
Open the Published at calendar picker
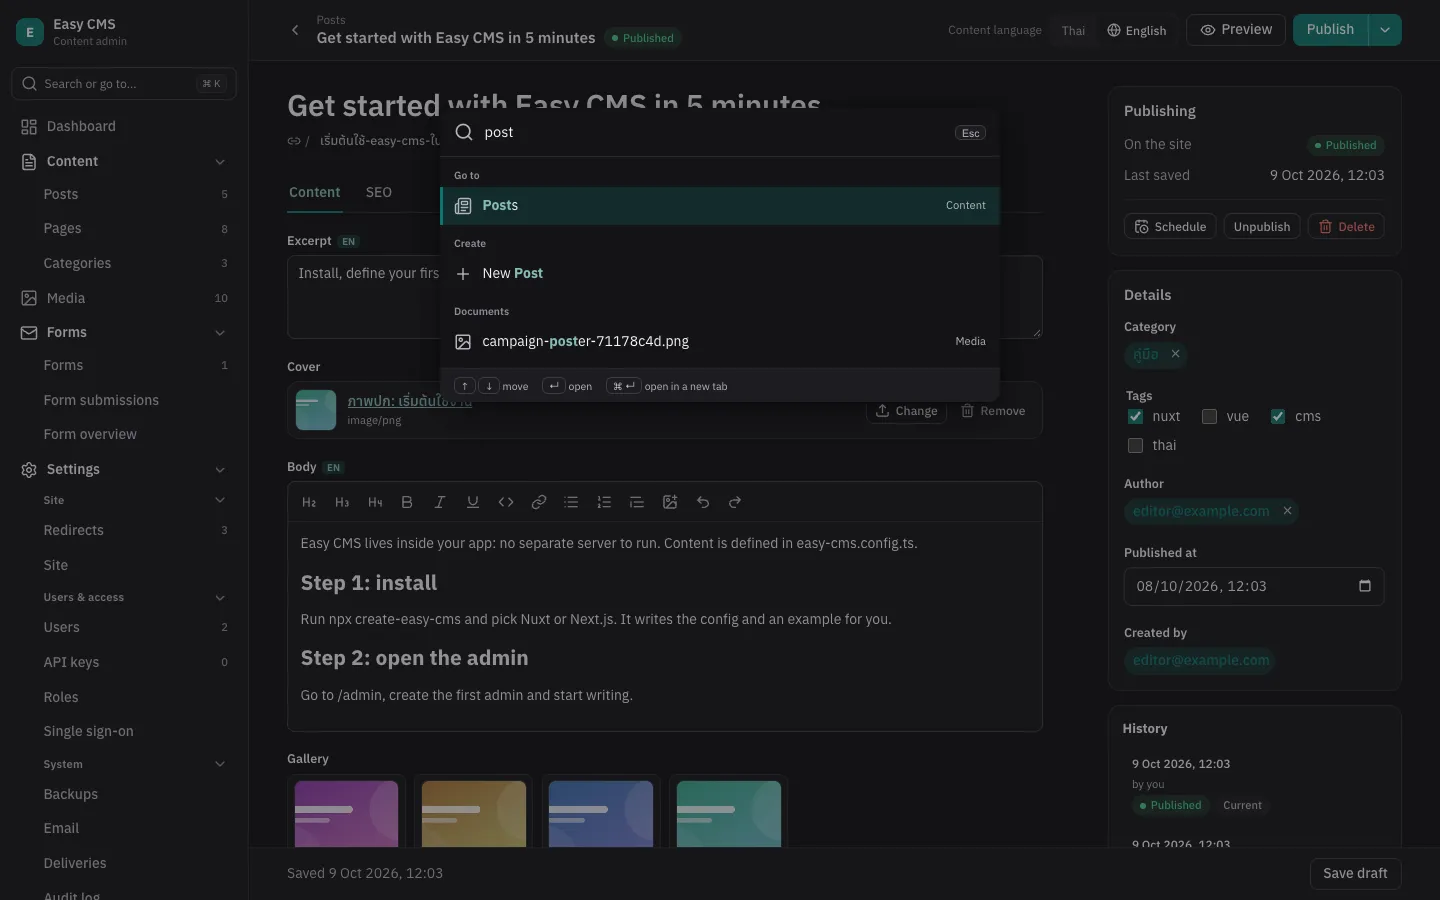(x=1365, y=586)
